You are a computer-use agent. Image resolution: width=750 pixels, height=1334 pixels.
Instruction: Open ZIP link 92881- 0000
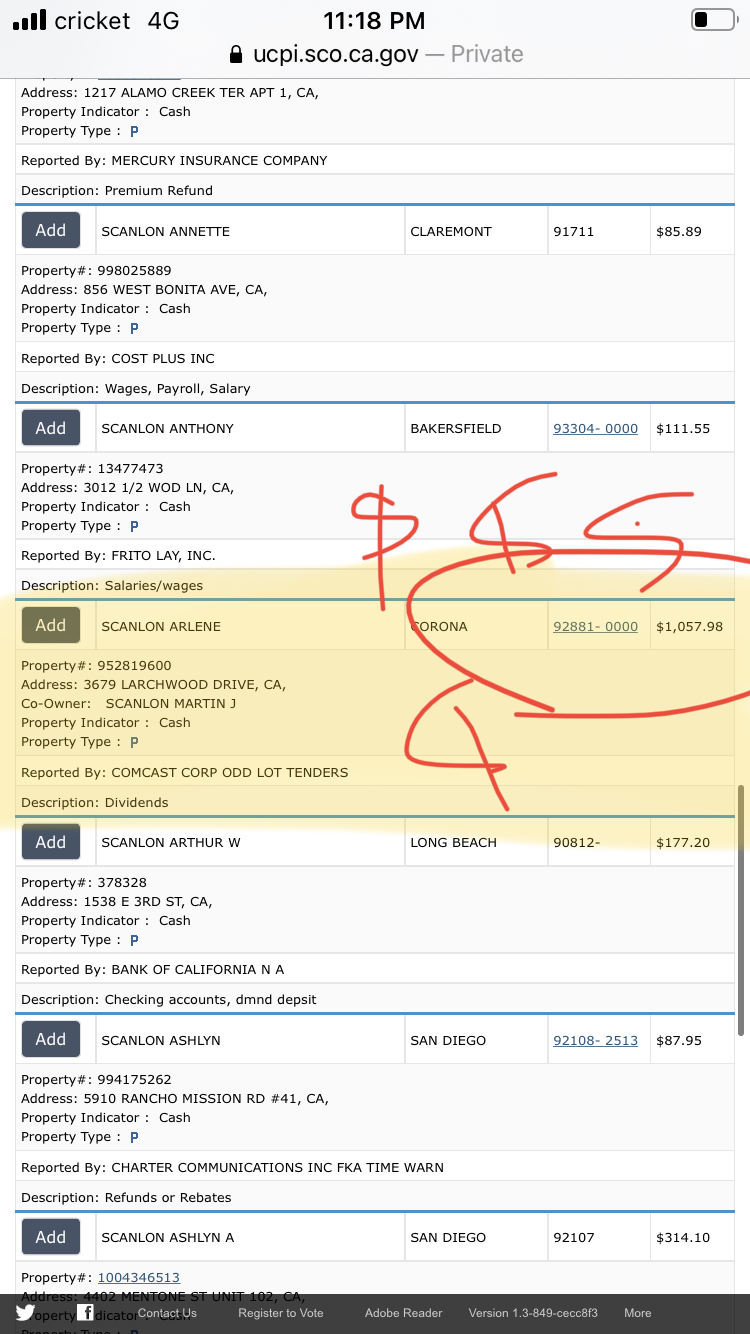click(x=595, y=626)
